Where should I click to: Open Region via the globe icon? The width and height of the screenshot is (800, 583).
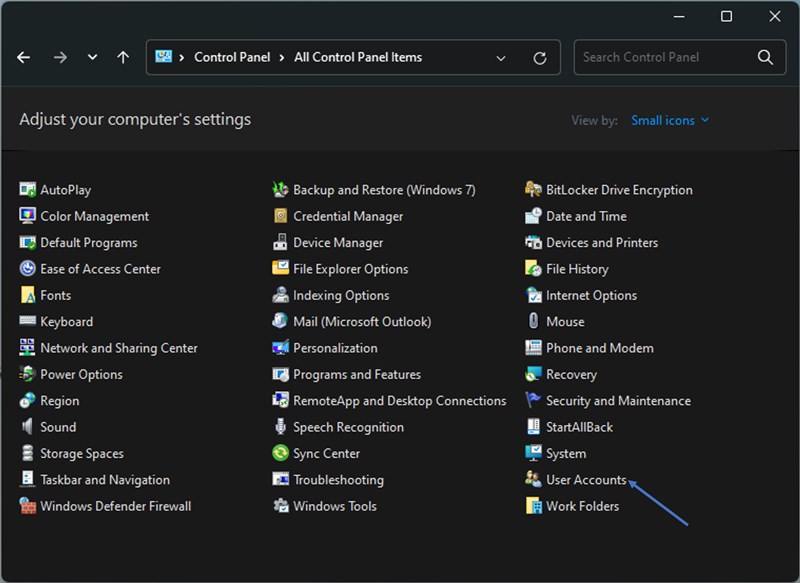pos(28,401)
